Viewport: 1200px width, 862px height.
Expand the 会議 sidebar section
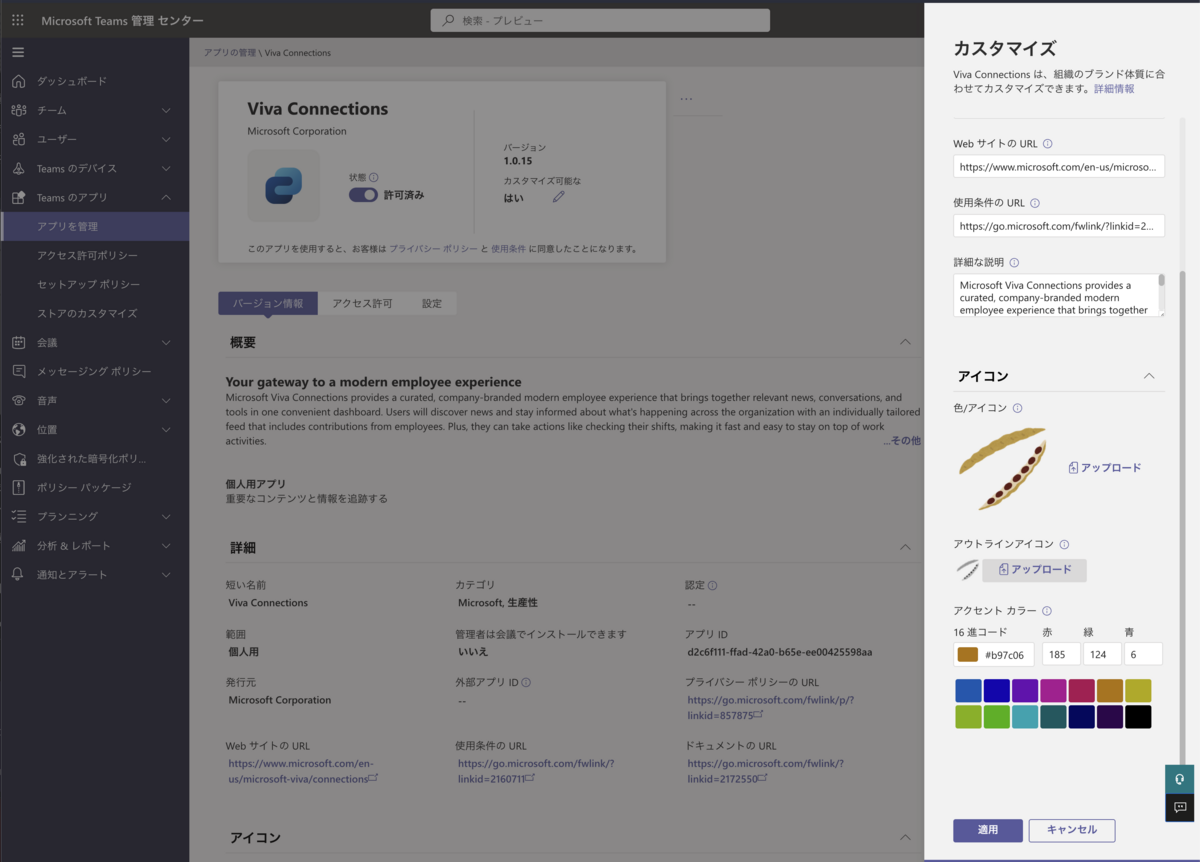(166, 342)
